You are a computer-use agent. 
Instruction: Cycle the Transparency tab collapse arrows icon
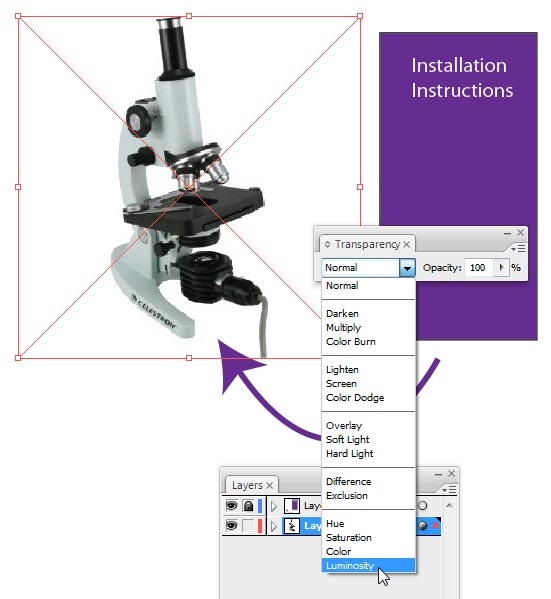[327, 244]
